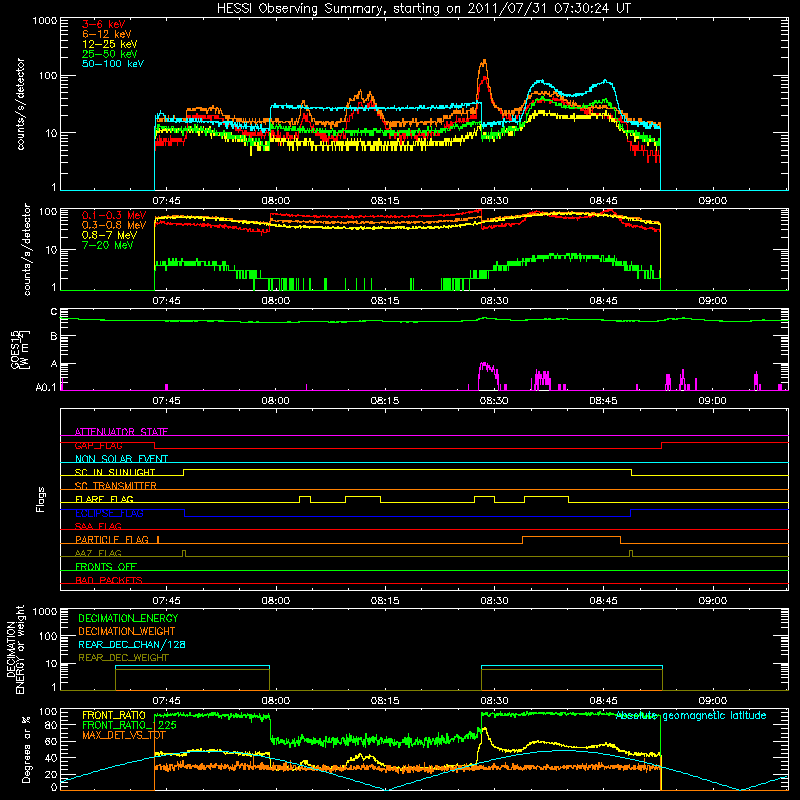Select the yellow 12-25 keV legend label

coord(110,44)
